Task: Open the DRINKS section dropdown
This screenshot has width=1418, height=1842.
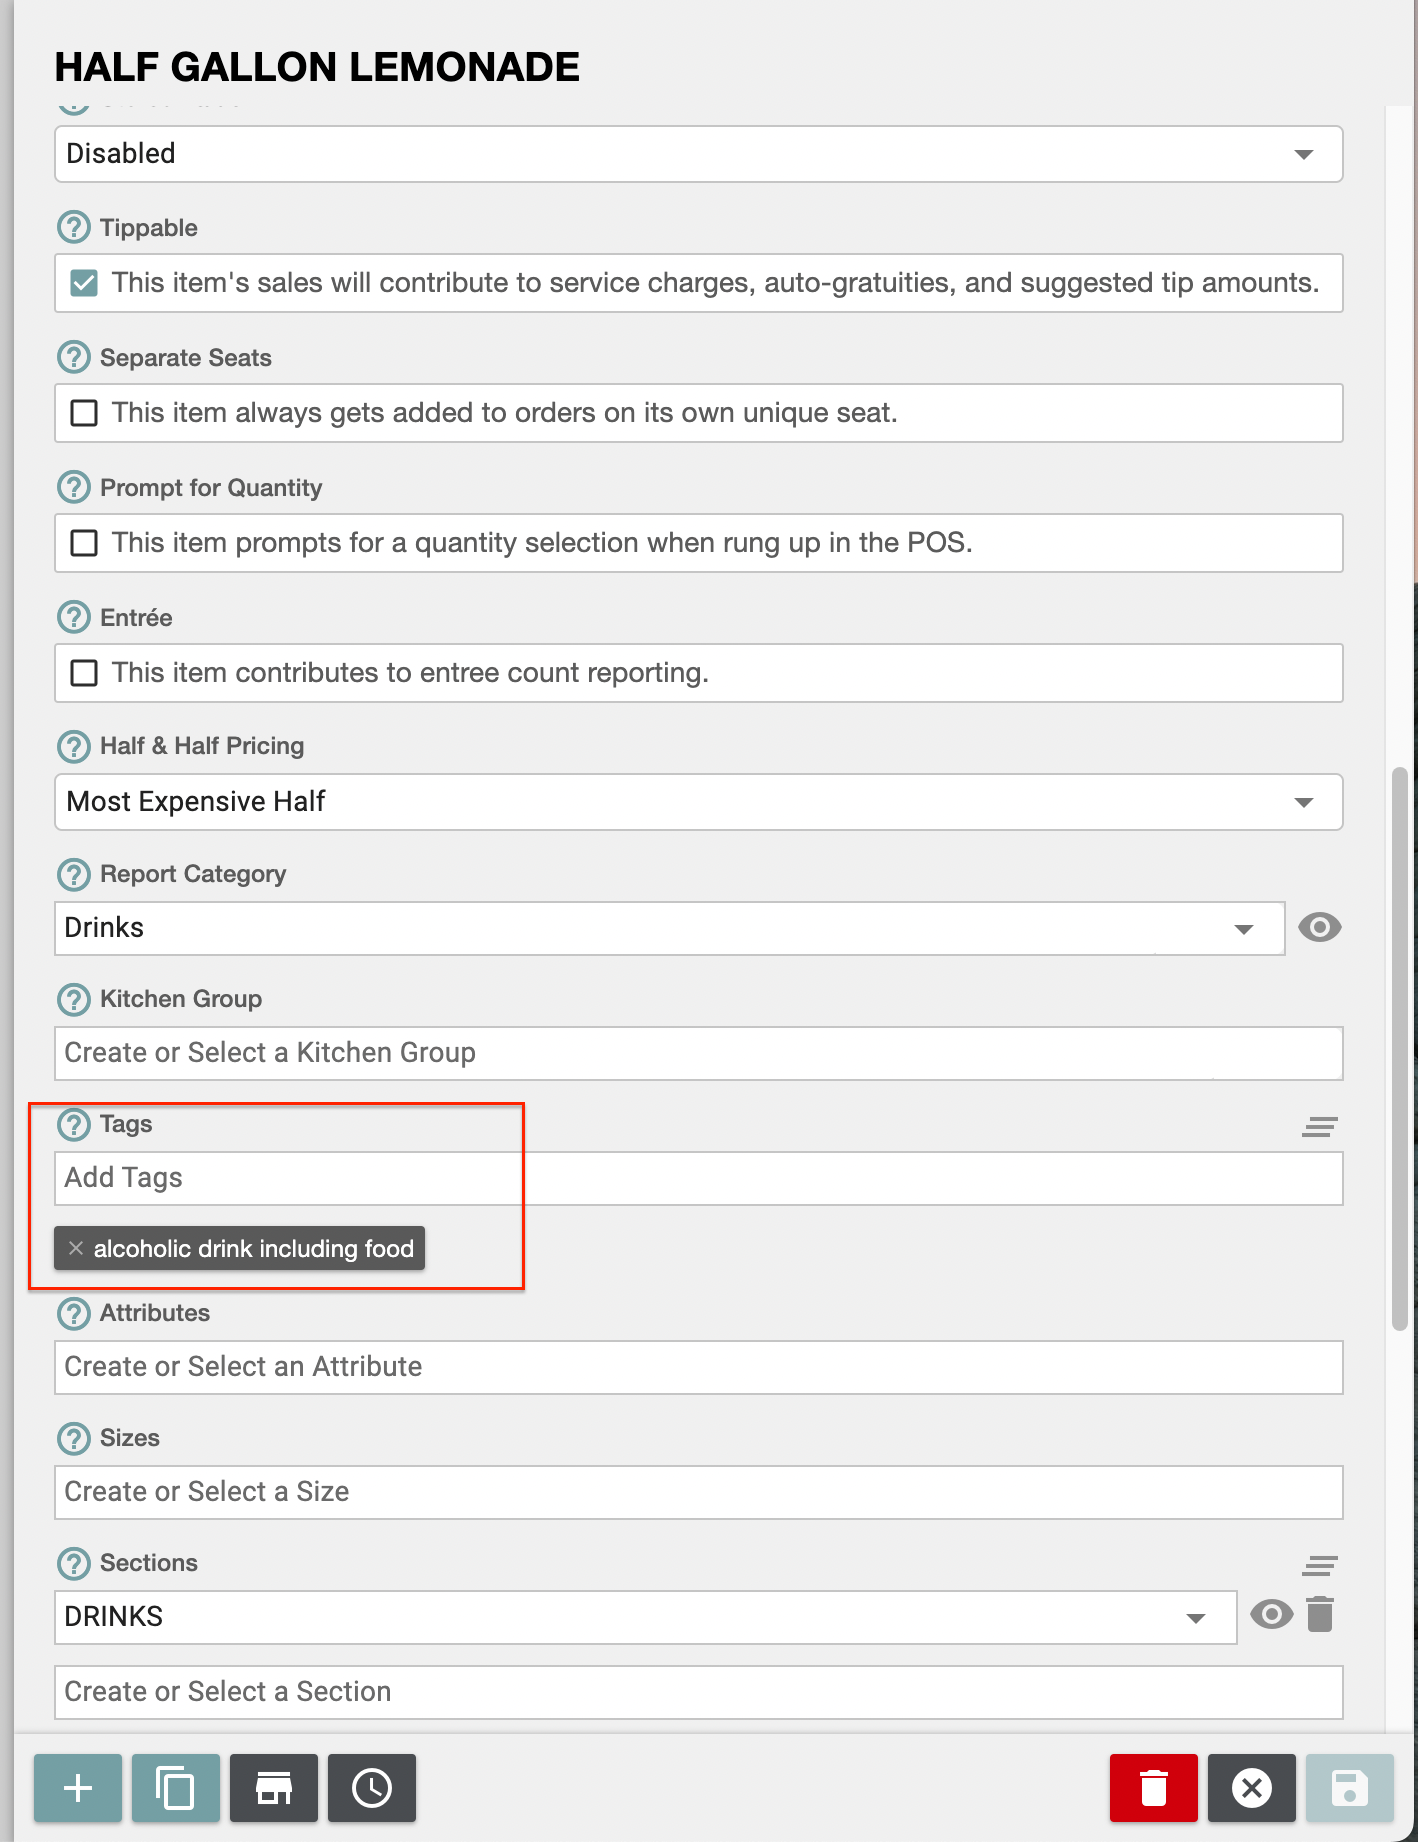Action: [645, 1617]
